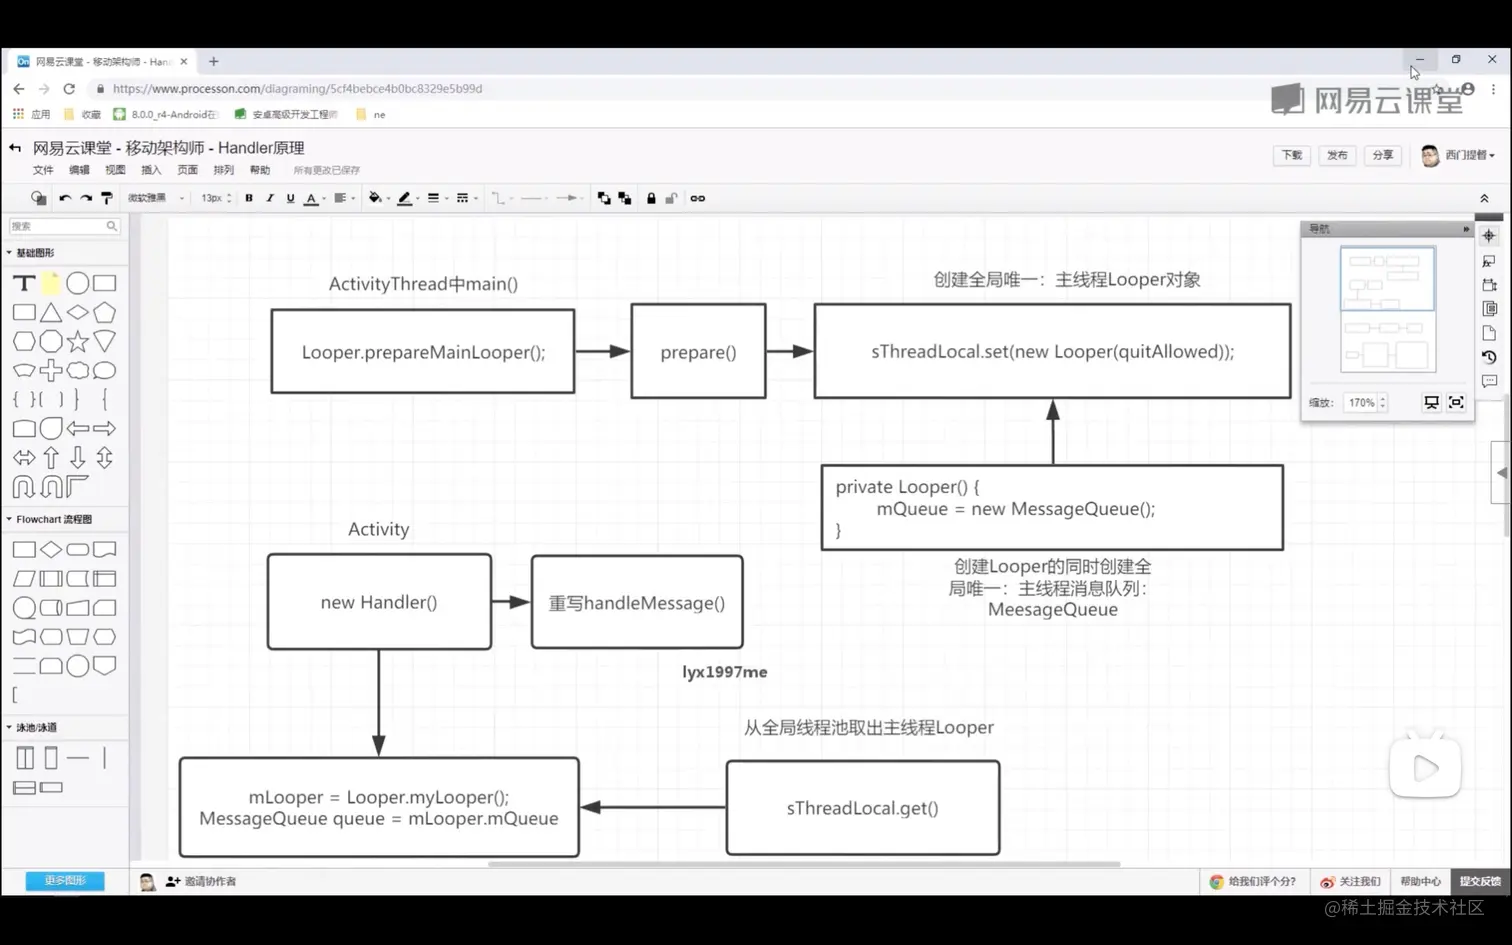Open the history clock panel icon

(1489, 357)
